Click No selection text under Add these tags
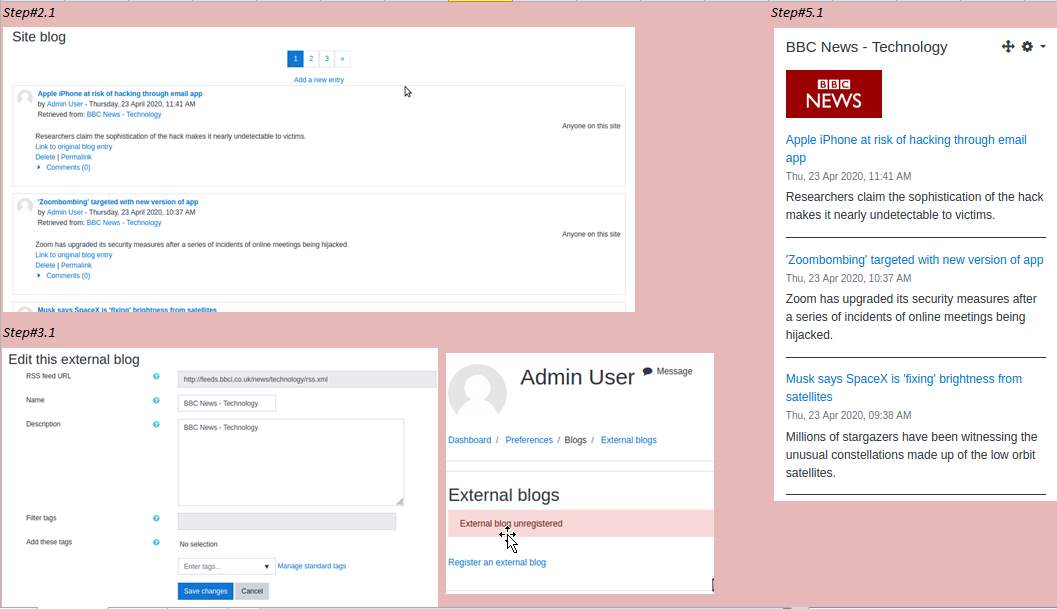The width and height of the screenshot is (1057, 609). tap(198, 544)
